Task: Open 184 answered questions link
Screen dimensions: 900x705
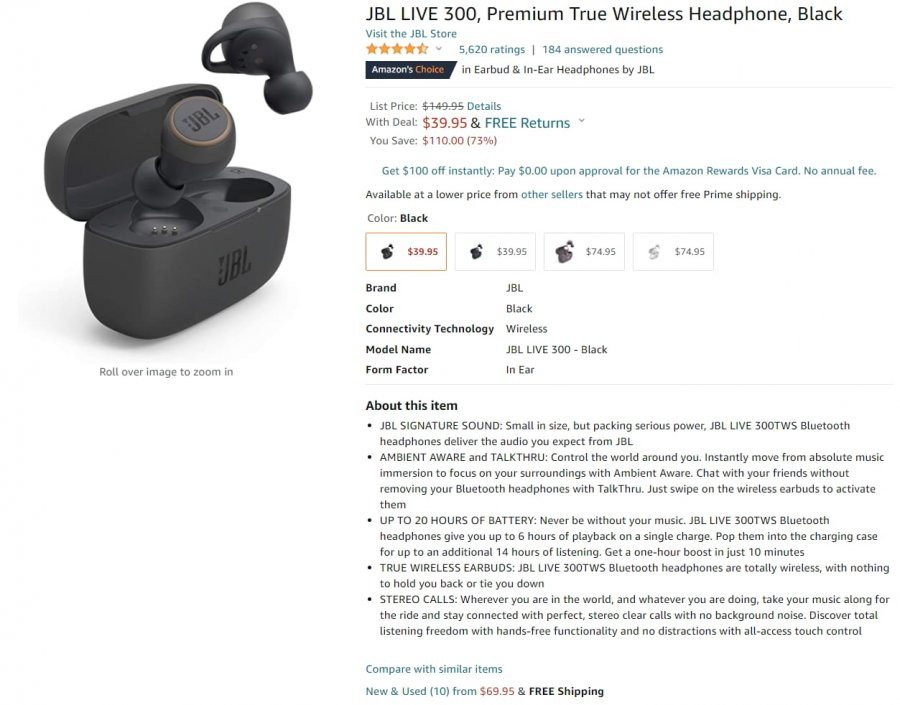Action: point(603,50)
